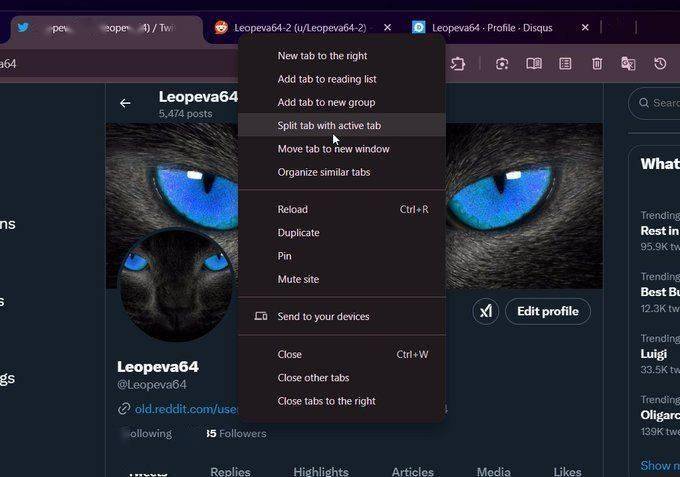
Task: Click the Extensions puzzle icon in toolbar
Action: point(457,64)
